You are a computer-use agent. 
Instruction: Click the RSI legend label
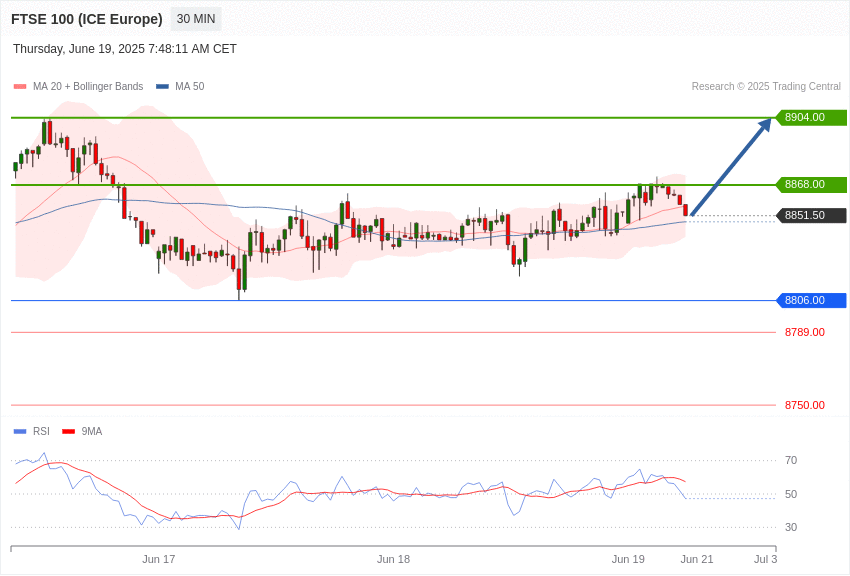click(41, 431)
